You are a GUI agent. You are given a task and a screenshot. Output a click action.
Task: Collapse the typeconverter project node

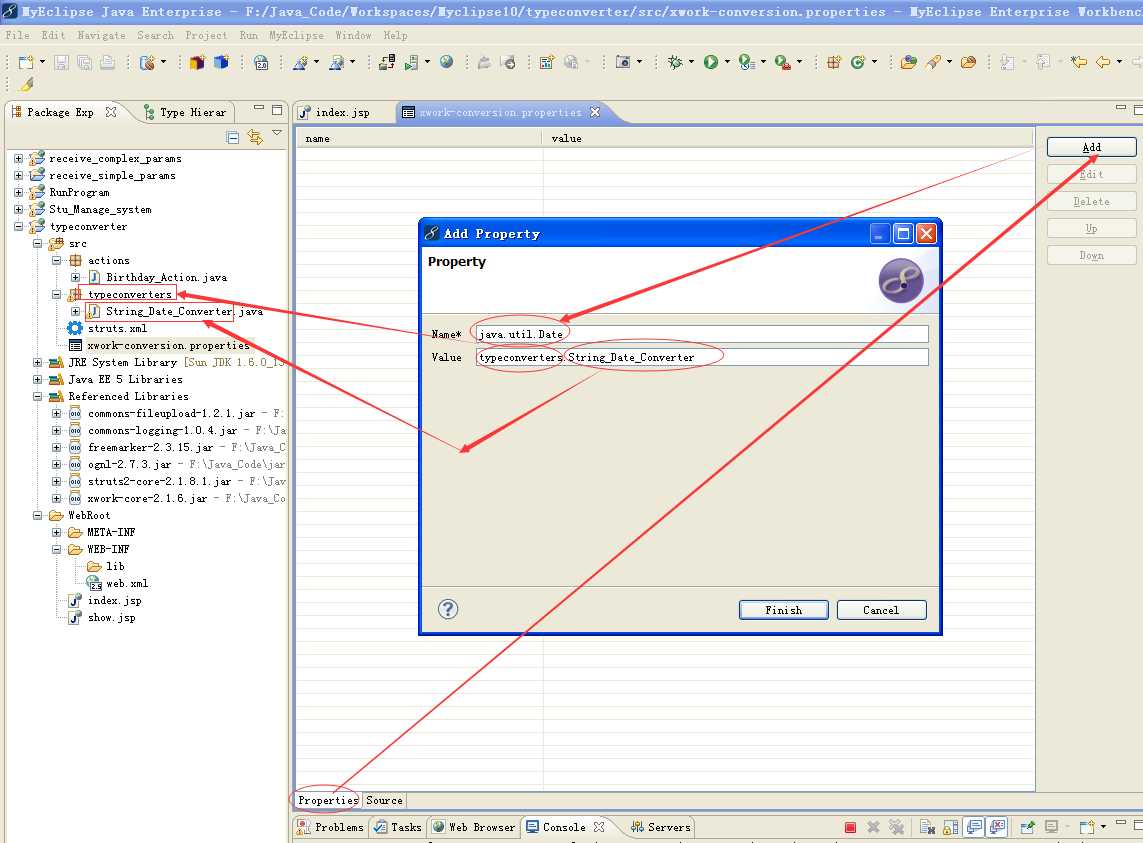[x=18, y=227]
